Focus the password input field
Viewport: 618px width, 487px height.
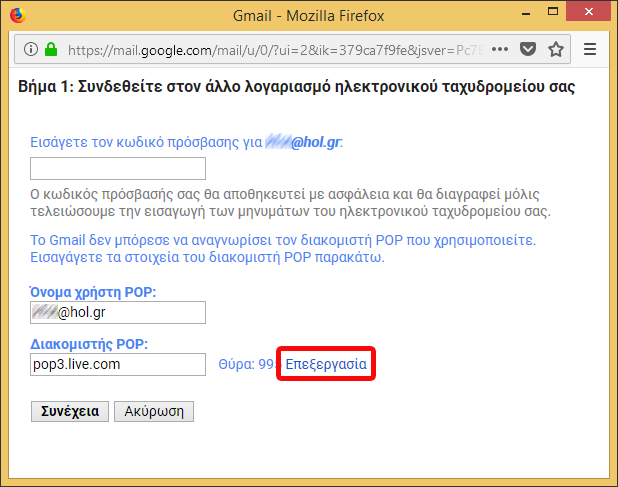pyautogui.click(x=118, y=168)
